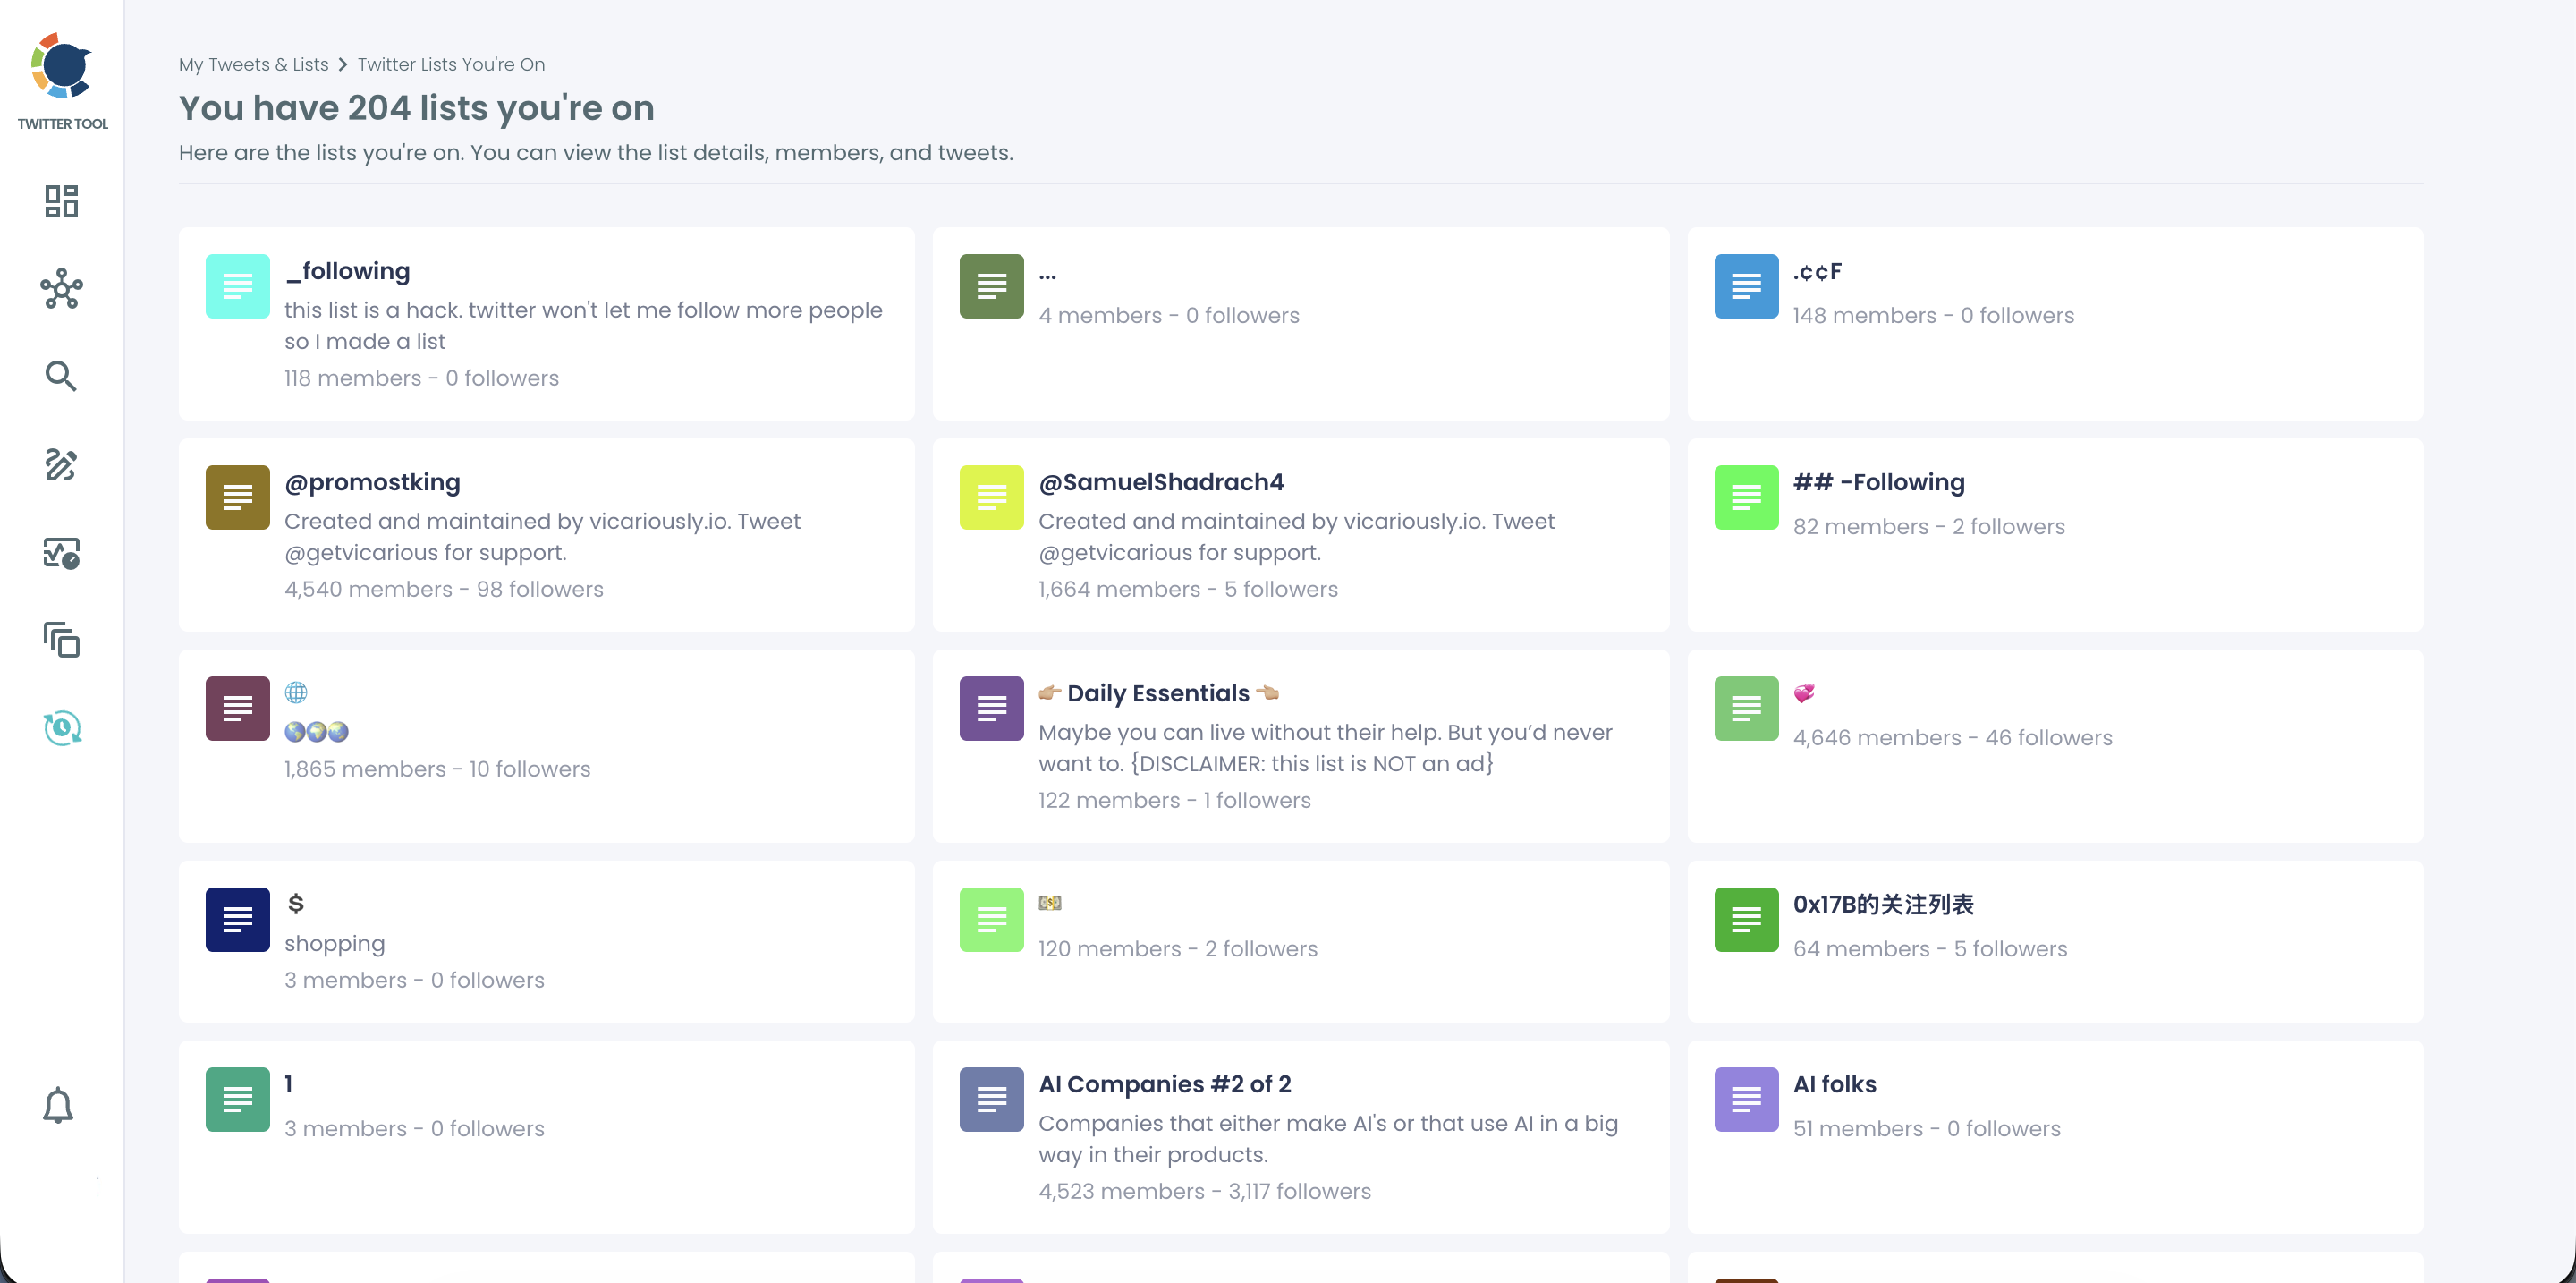Click the globe emoji list maroon icon
The image size is (2576, 1283).
tap(238, 708)
